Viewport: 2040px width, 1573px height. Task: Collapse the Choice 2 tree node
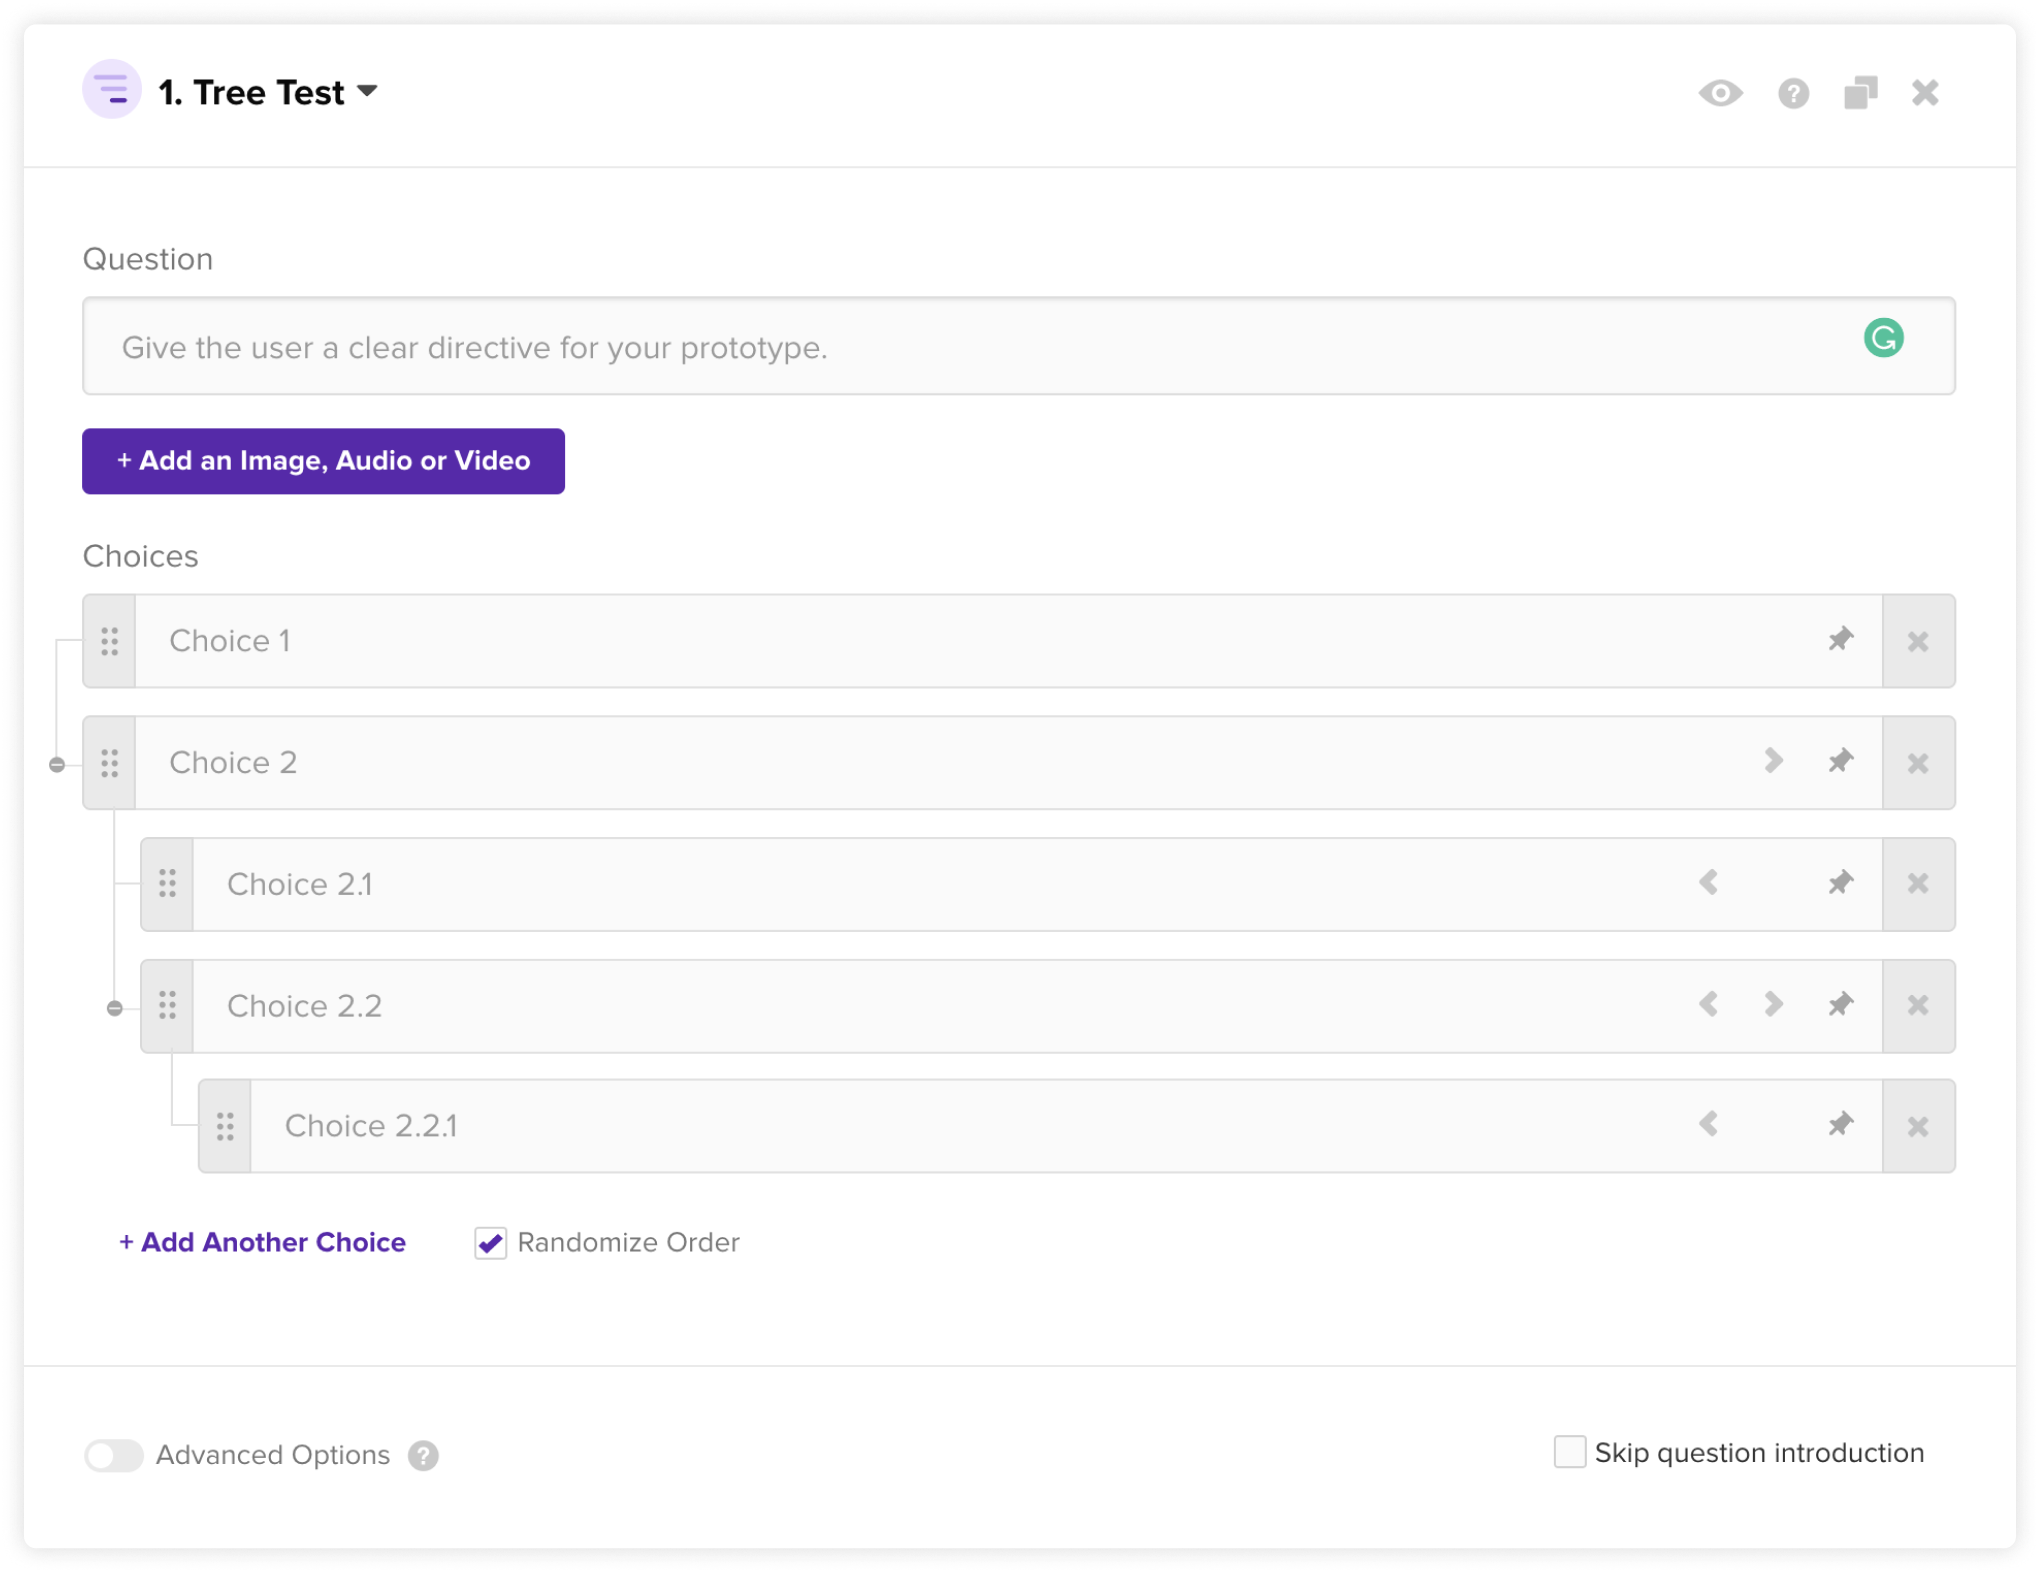pos(57,765)
